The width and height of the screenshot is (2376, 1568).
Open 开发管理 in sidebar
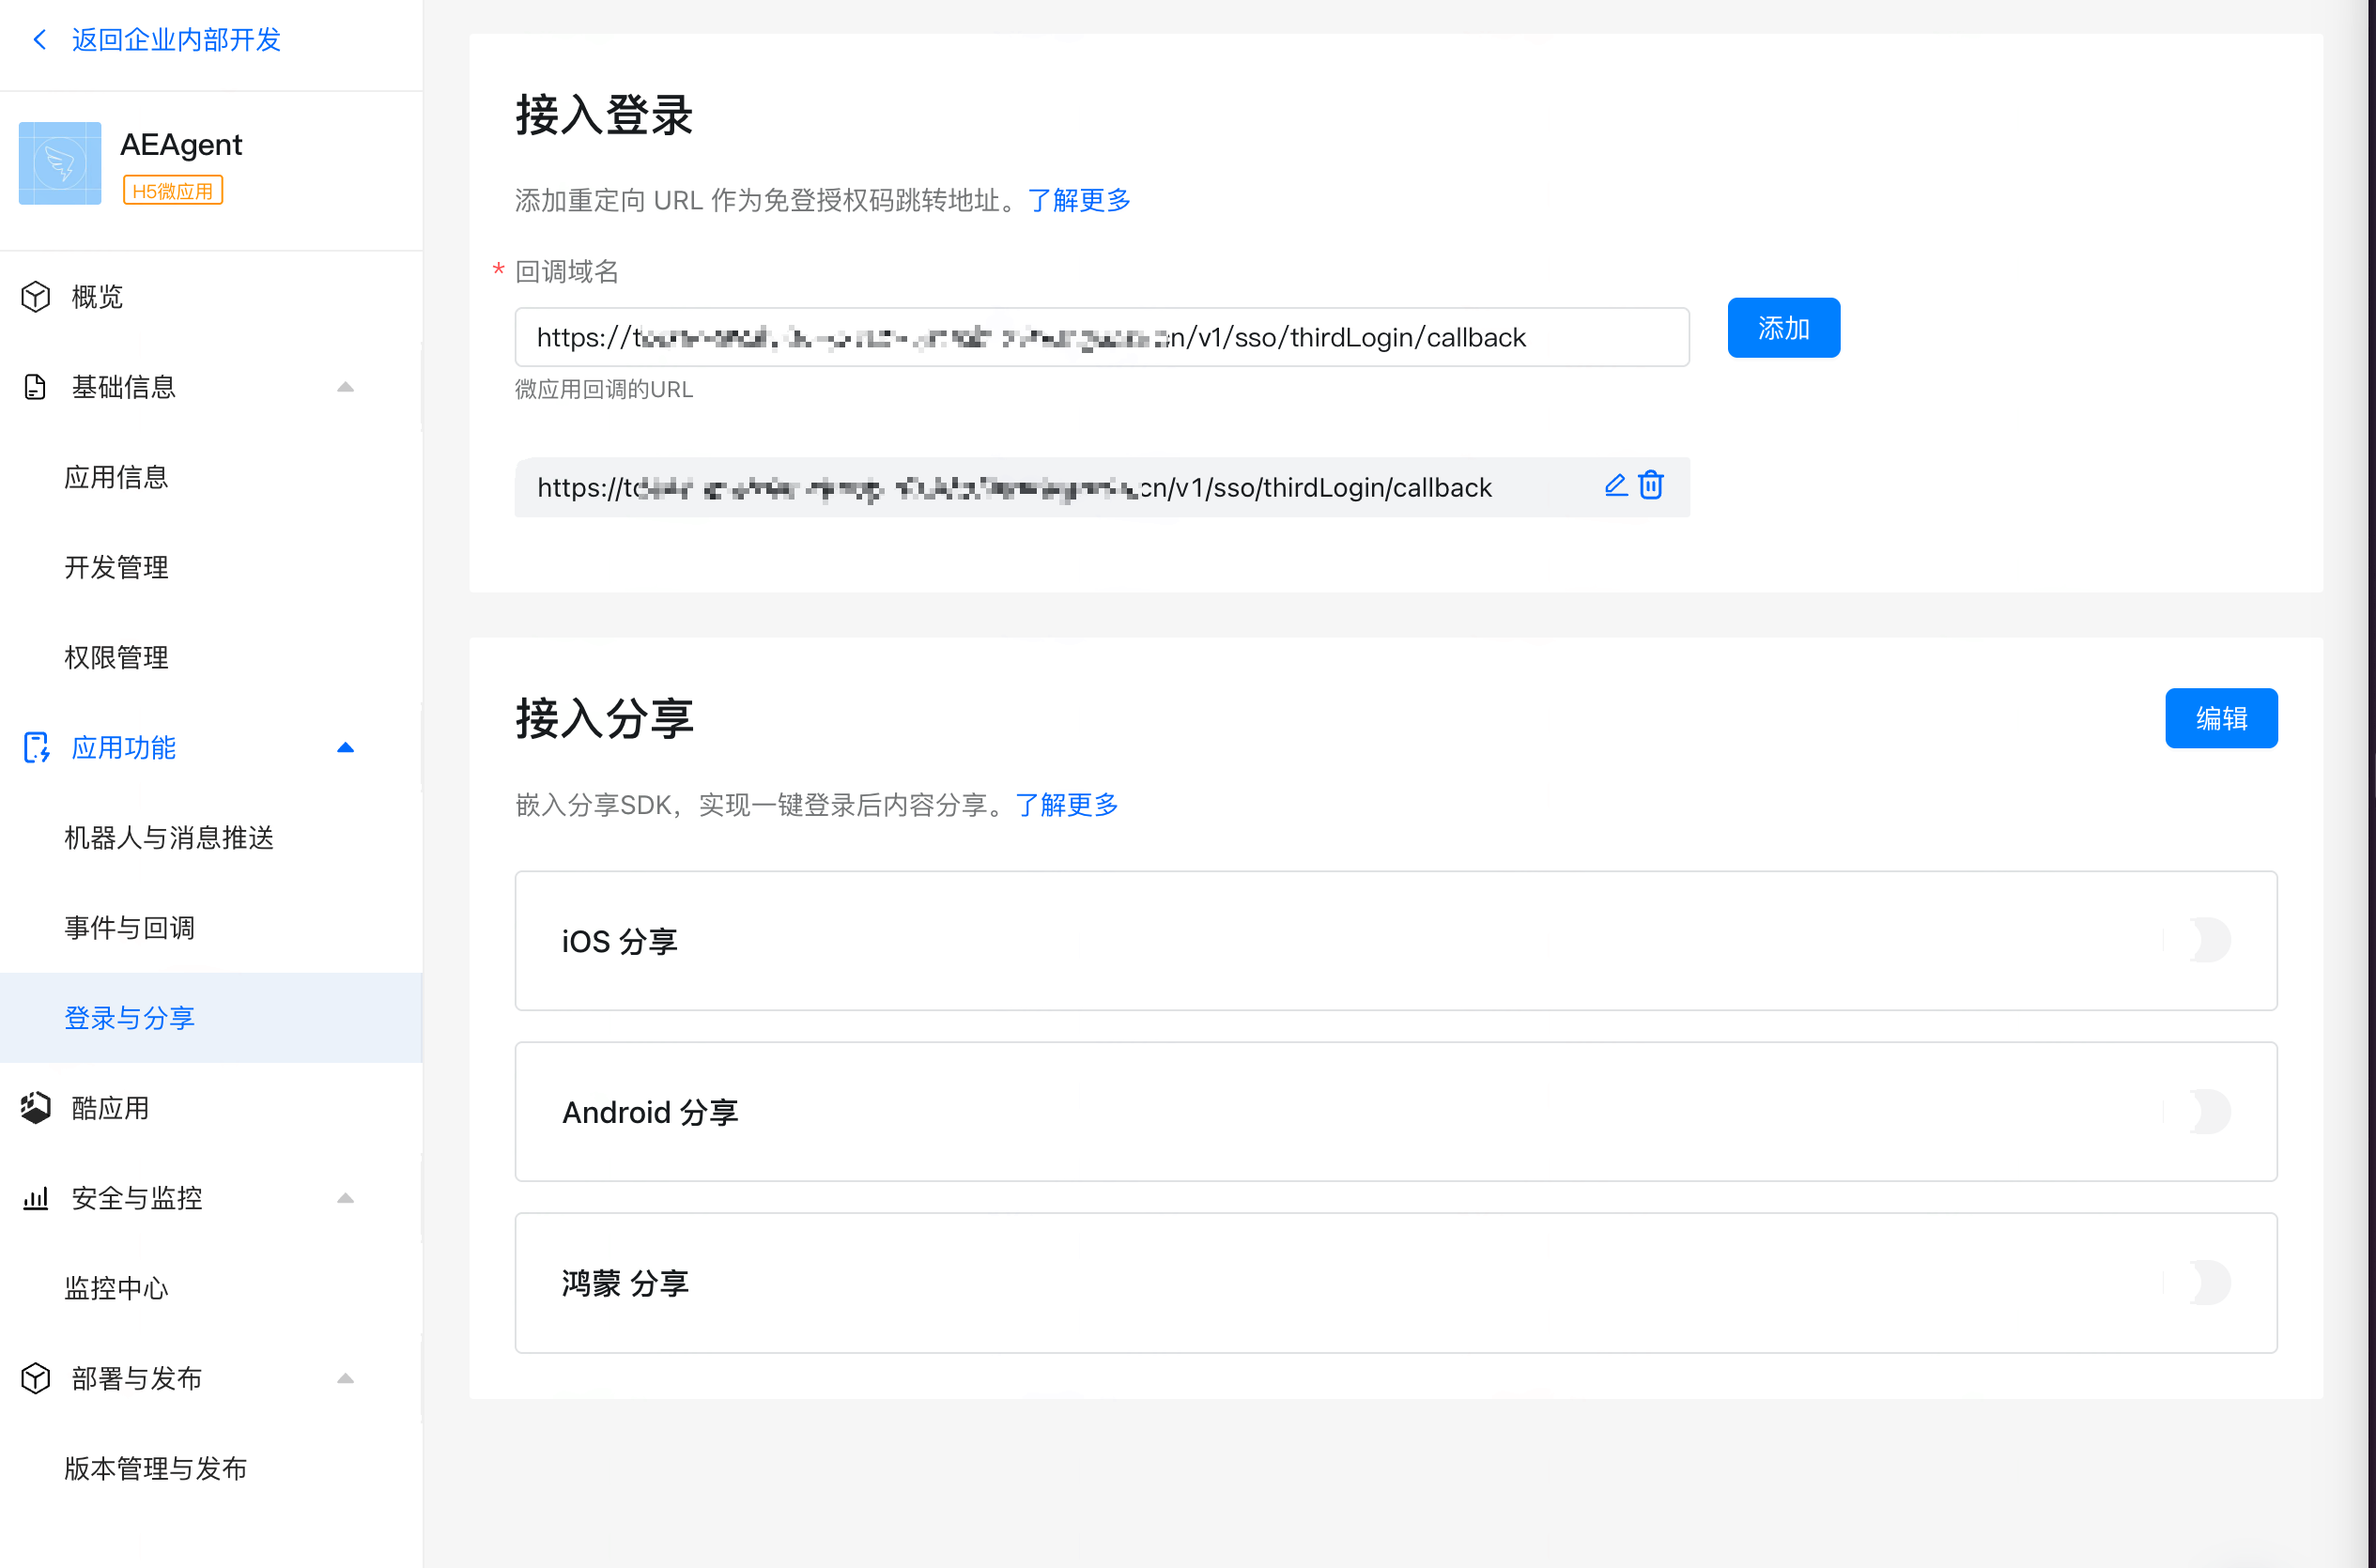coord(116,567)
